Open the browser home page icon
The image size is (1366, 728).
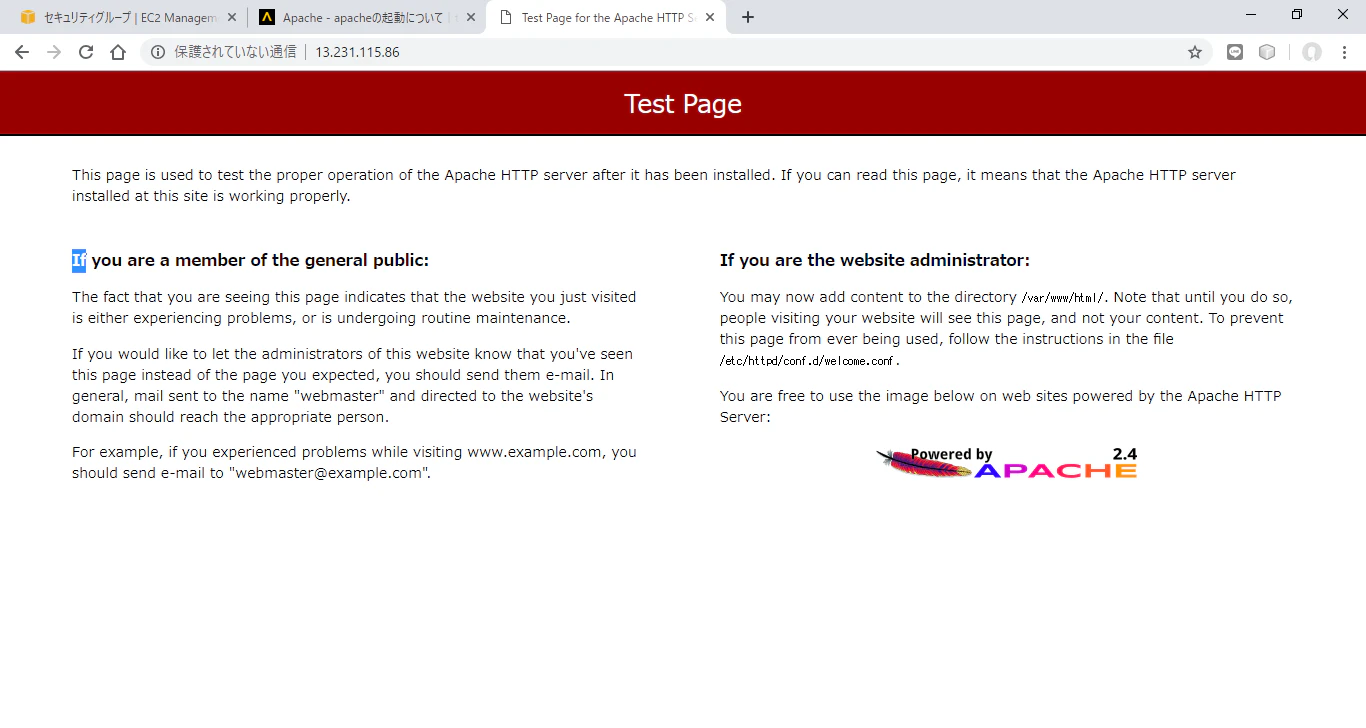118,52
